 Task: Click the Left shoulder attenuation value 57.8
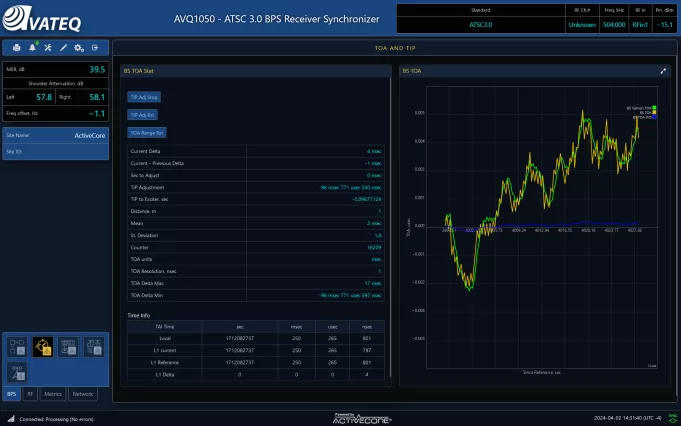(44, 97)
